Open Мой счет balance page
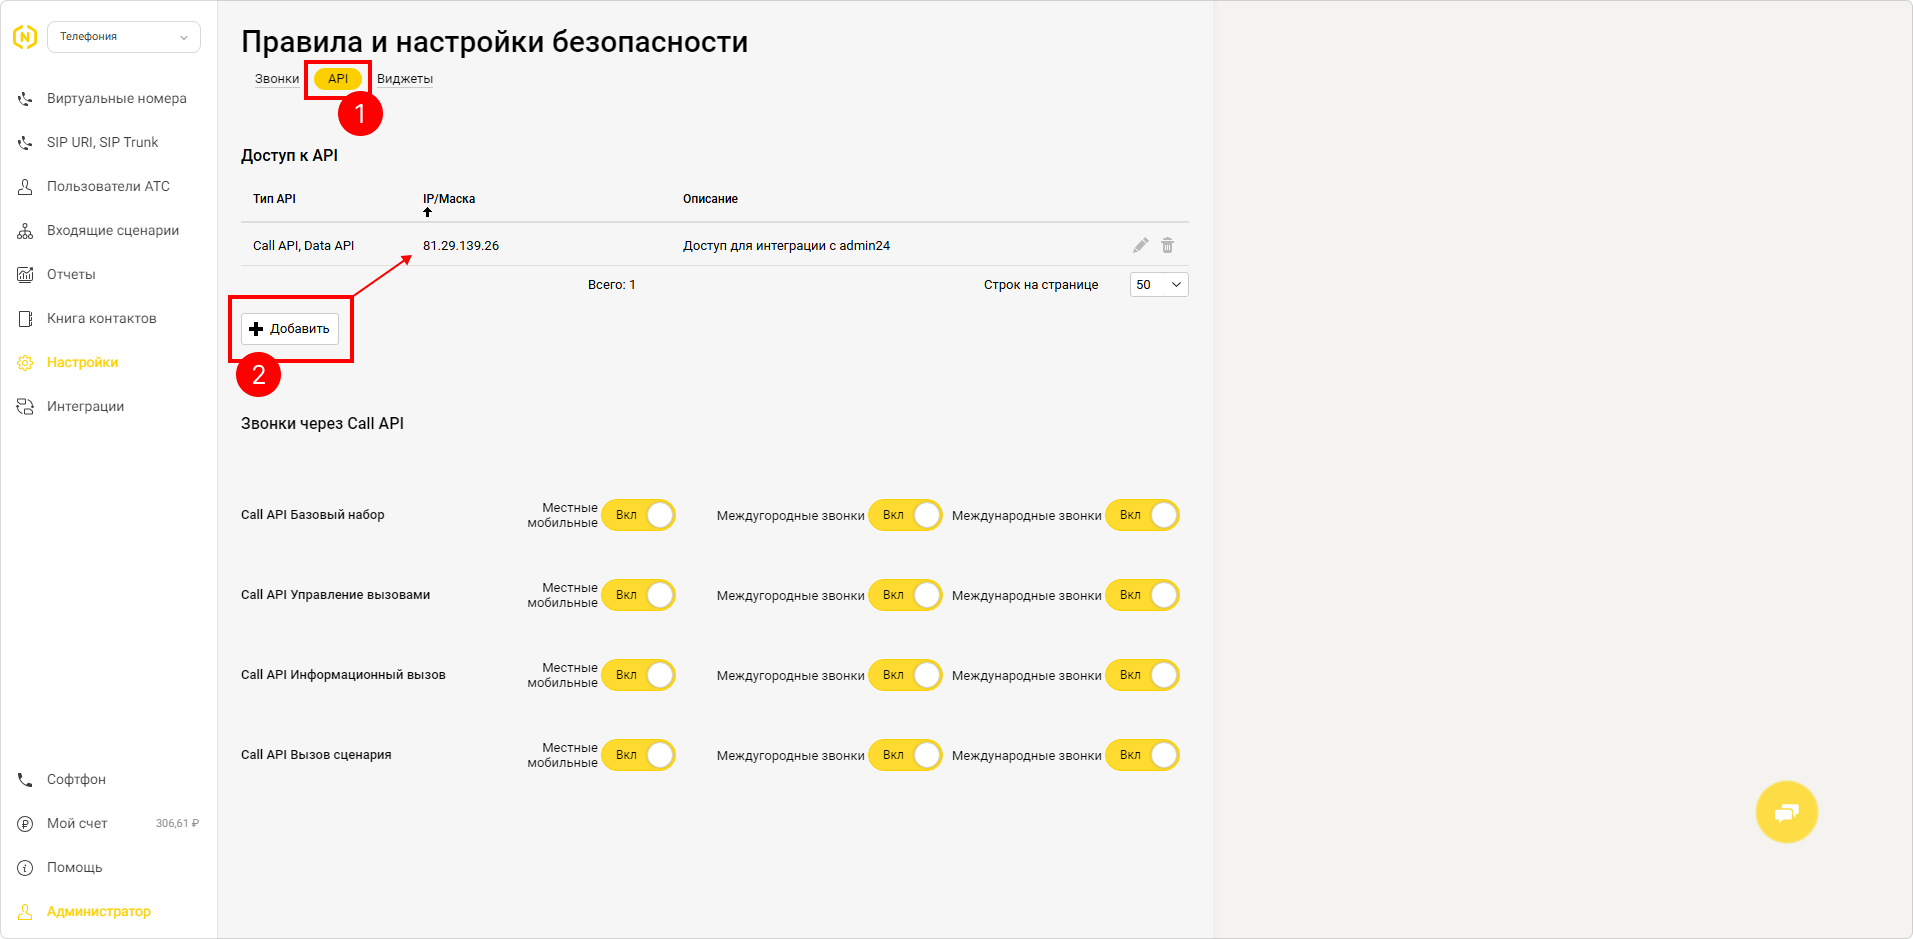Viewport: 1913px width, 939px height. coord(77,824)
